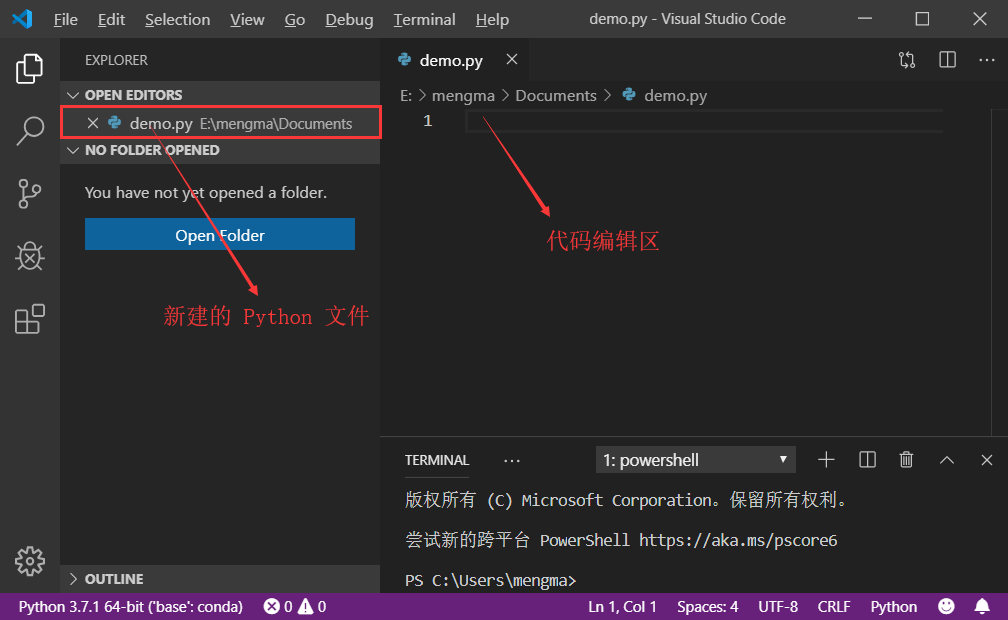Split the editor using the split icon
The width and height of the screenshot is (1008, 620).
946,60
